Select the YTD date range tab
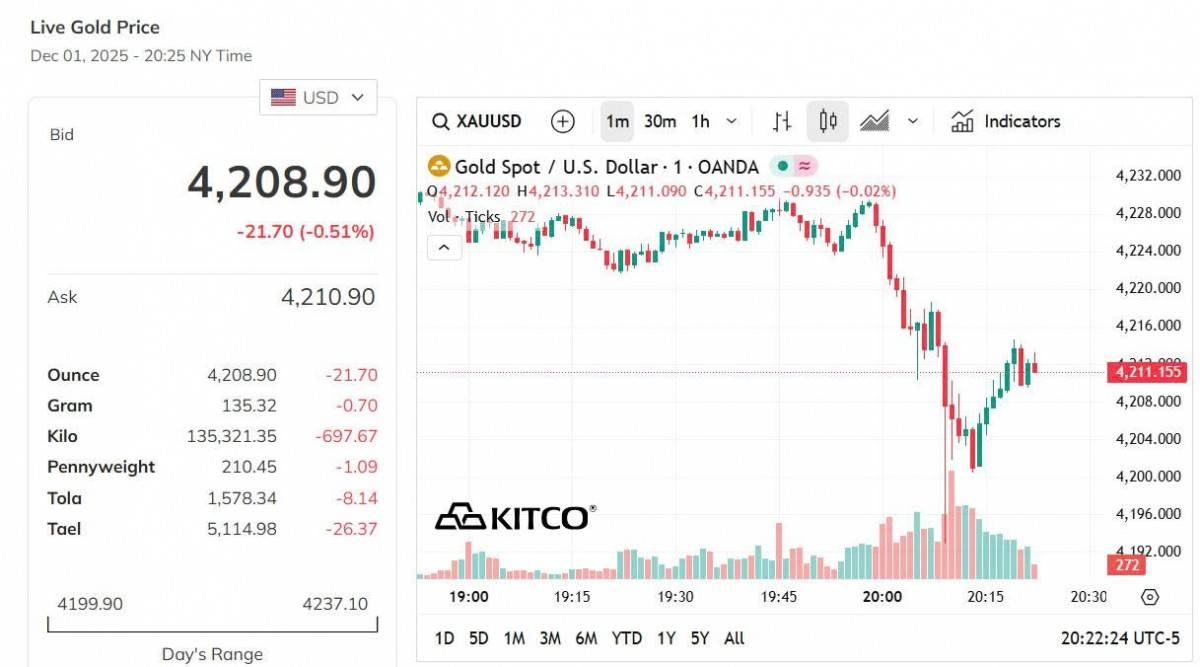 tap(627, 638)
